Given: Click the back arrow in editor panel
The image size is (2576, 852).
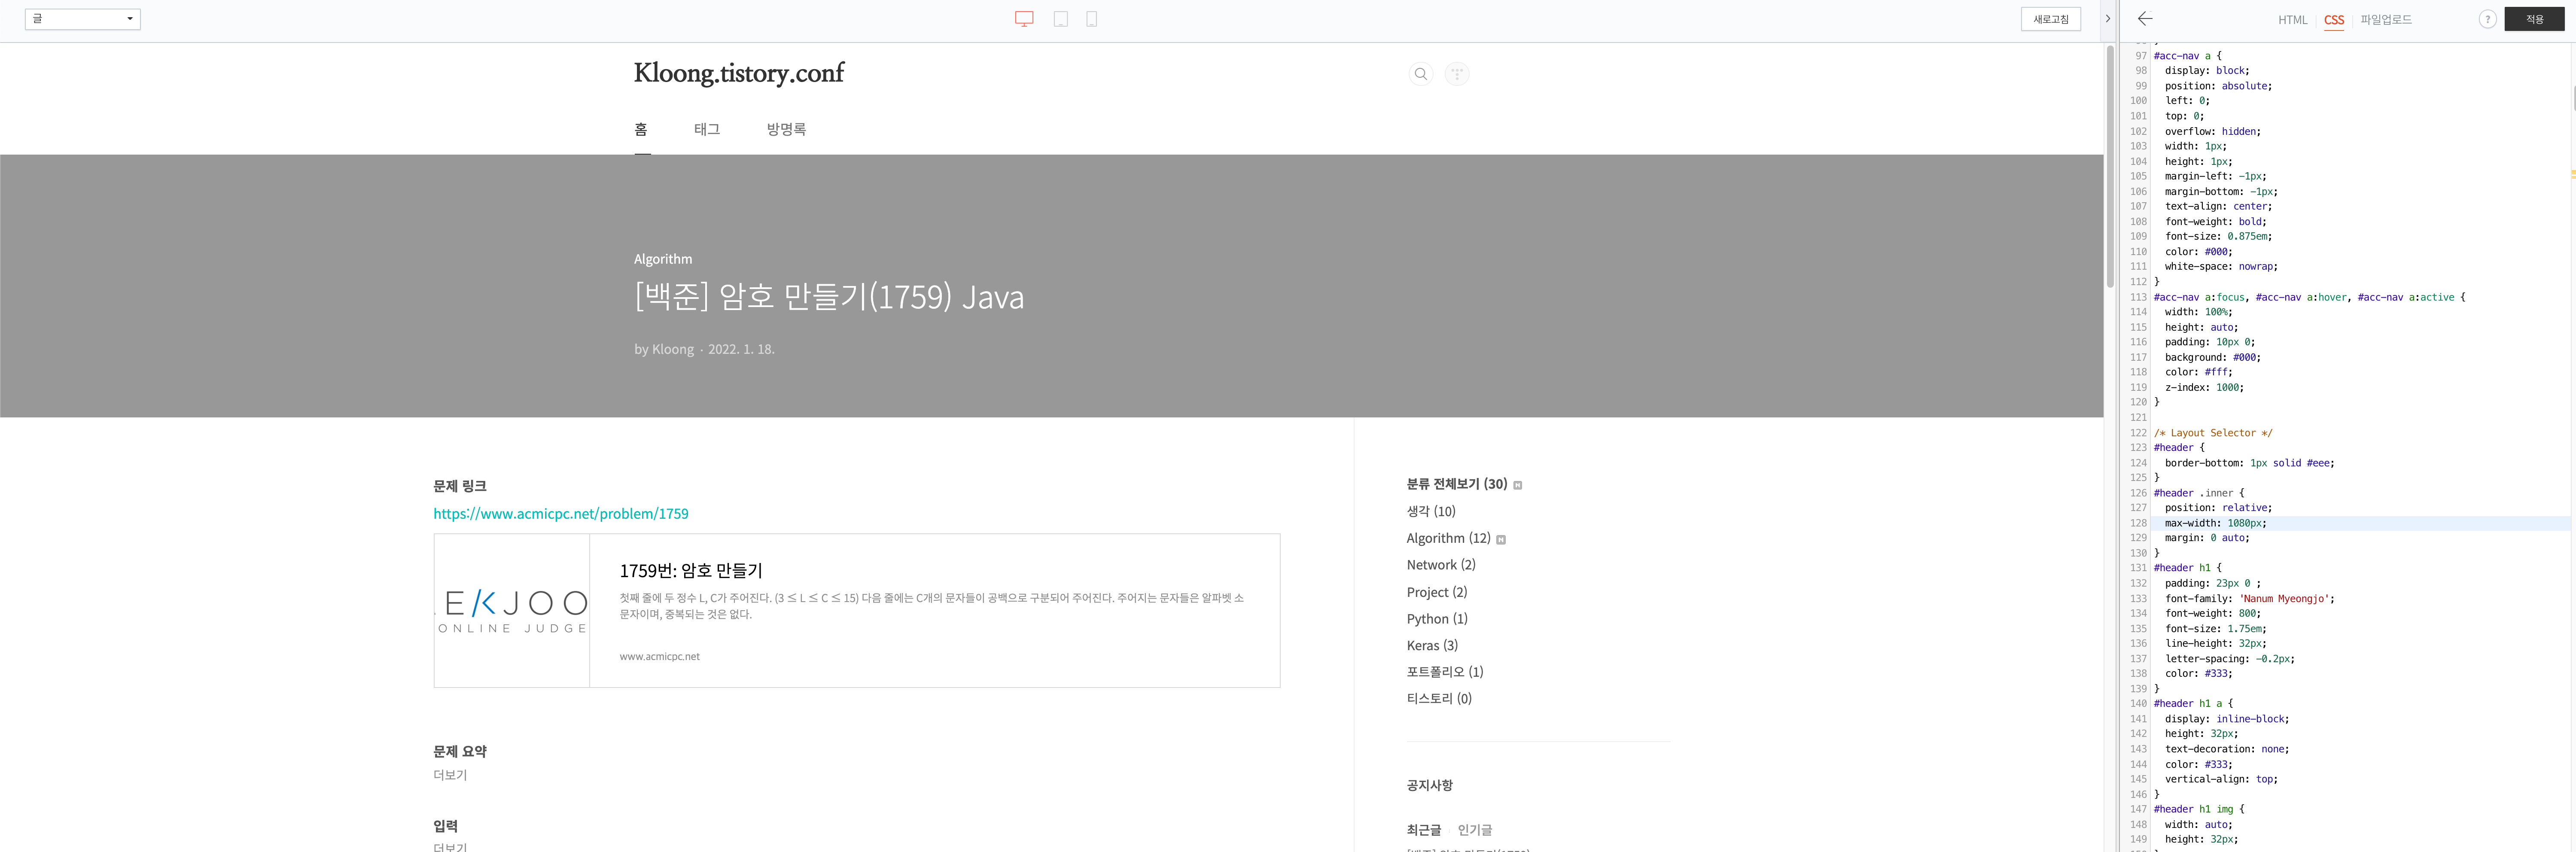Looking at the screenshot, I should coord(2144,19).
